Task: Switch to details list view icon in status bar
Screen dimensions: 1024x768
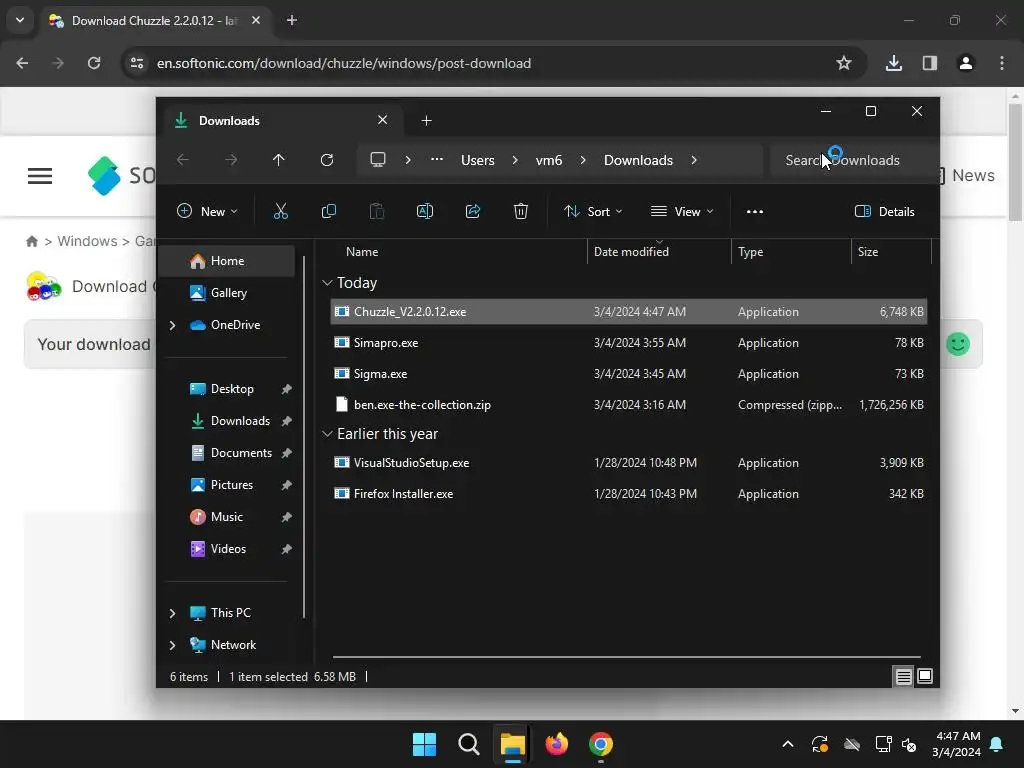Action: click(903, 677)
